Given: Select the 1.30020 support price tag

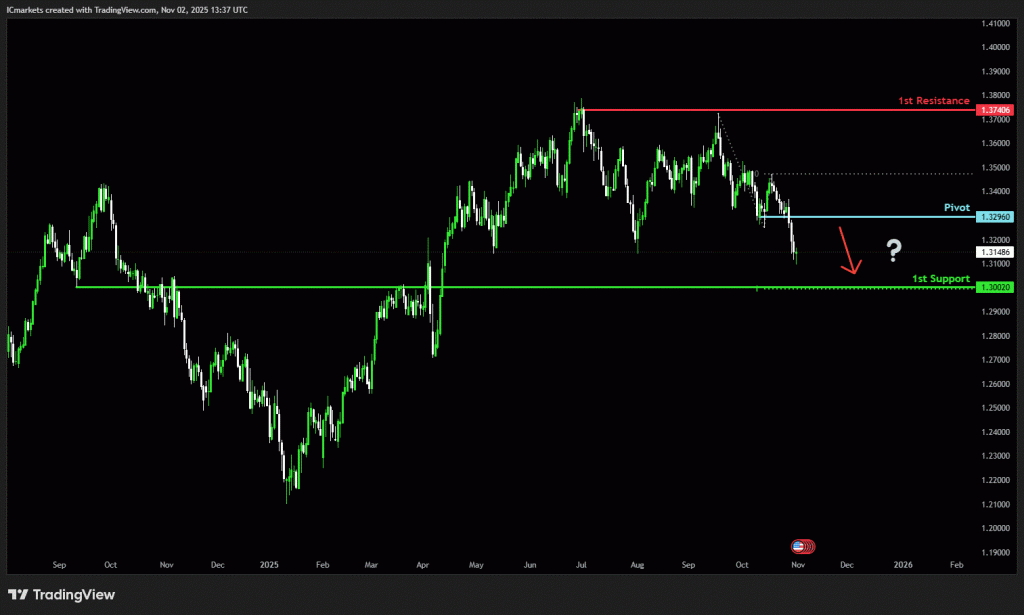Looking at the screenshot, I should [x=995, y=287].
